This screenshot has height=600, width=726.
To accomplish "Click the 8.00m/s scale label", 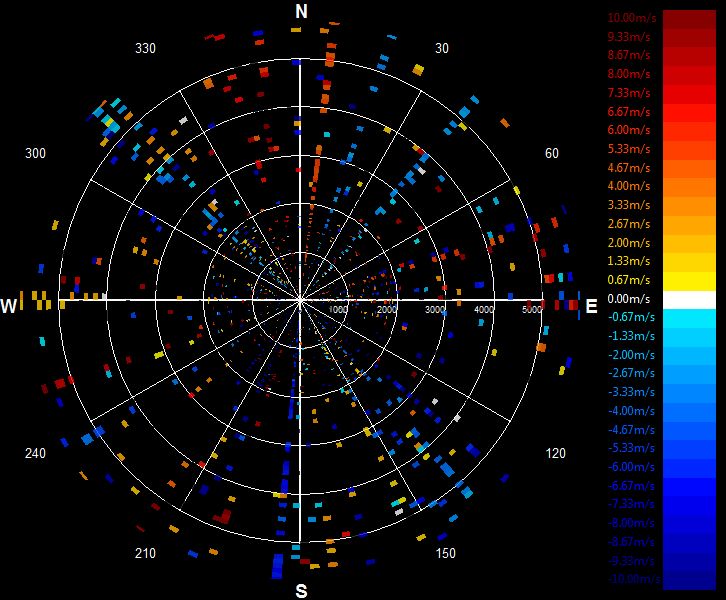I will pyautogui.click(x=629, y=74).
